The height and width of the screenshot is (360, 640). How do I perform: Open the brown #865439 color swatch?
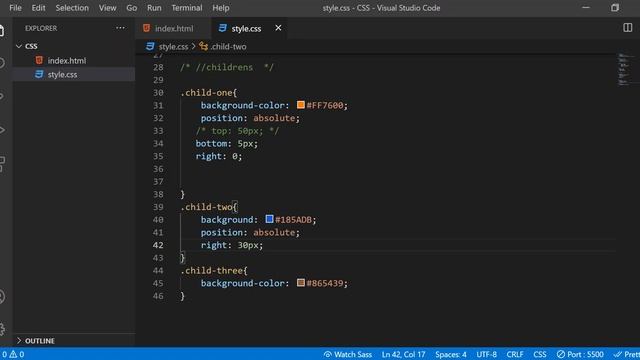click(x=301, y=283)
